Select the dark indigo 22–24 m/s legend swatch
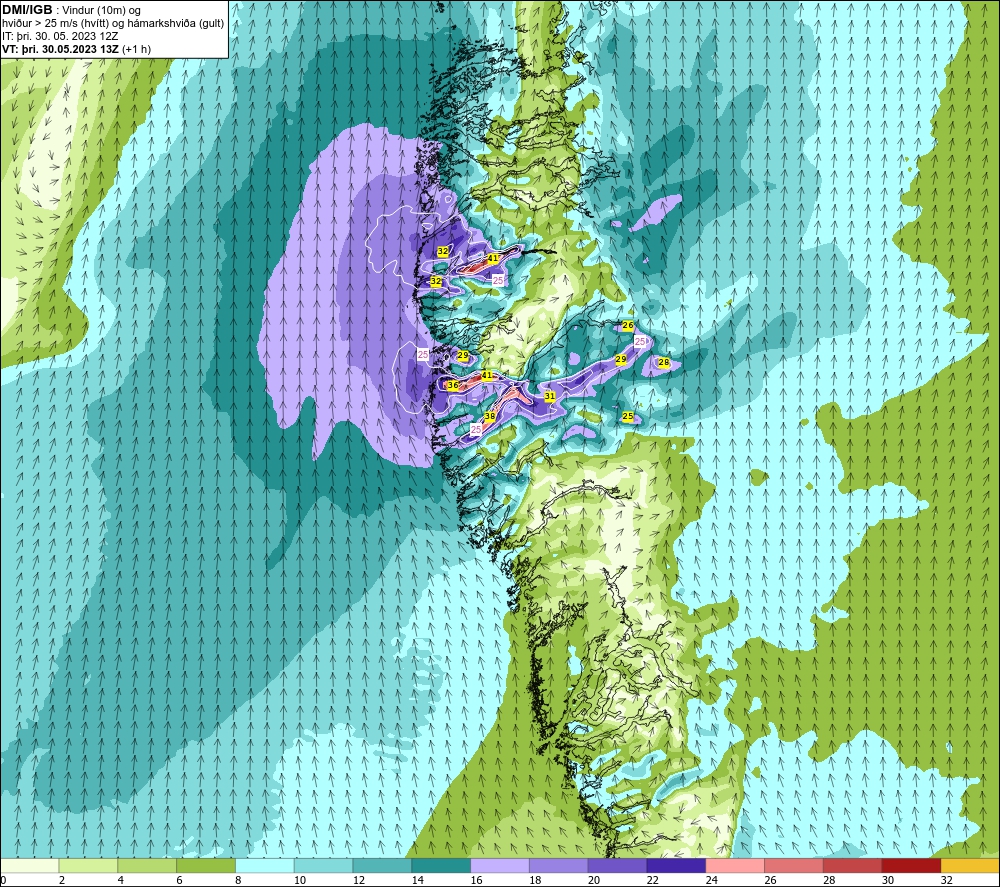1000x887 pixels. [x=676, y=865]
